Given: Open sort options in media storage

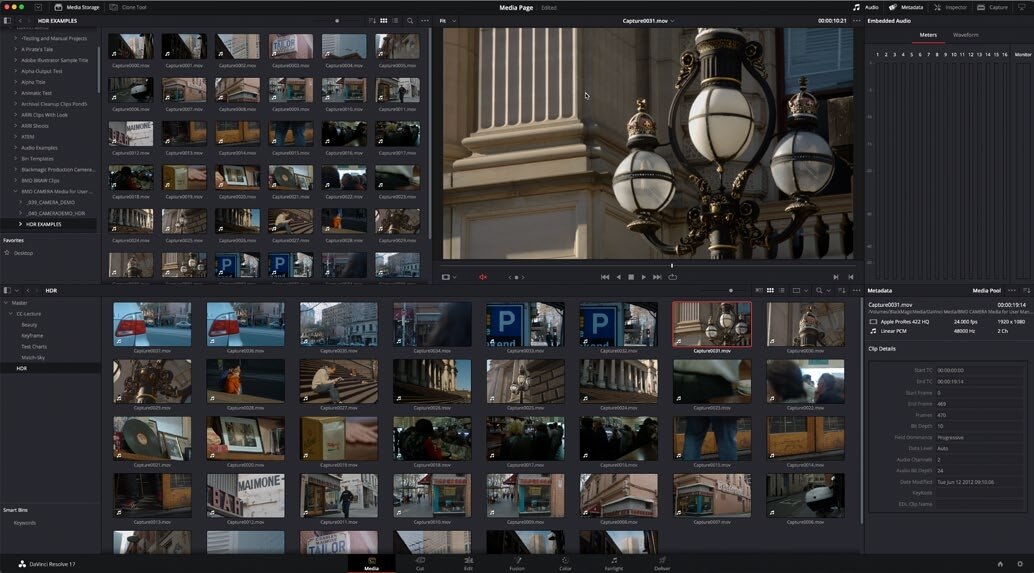Looking at the screenshot, I should click(372, 21).
